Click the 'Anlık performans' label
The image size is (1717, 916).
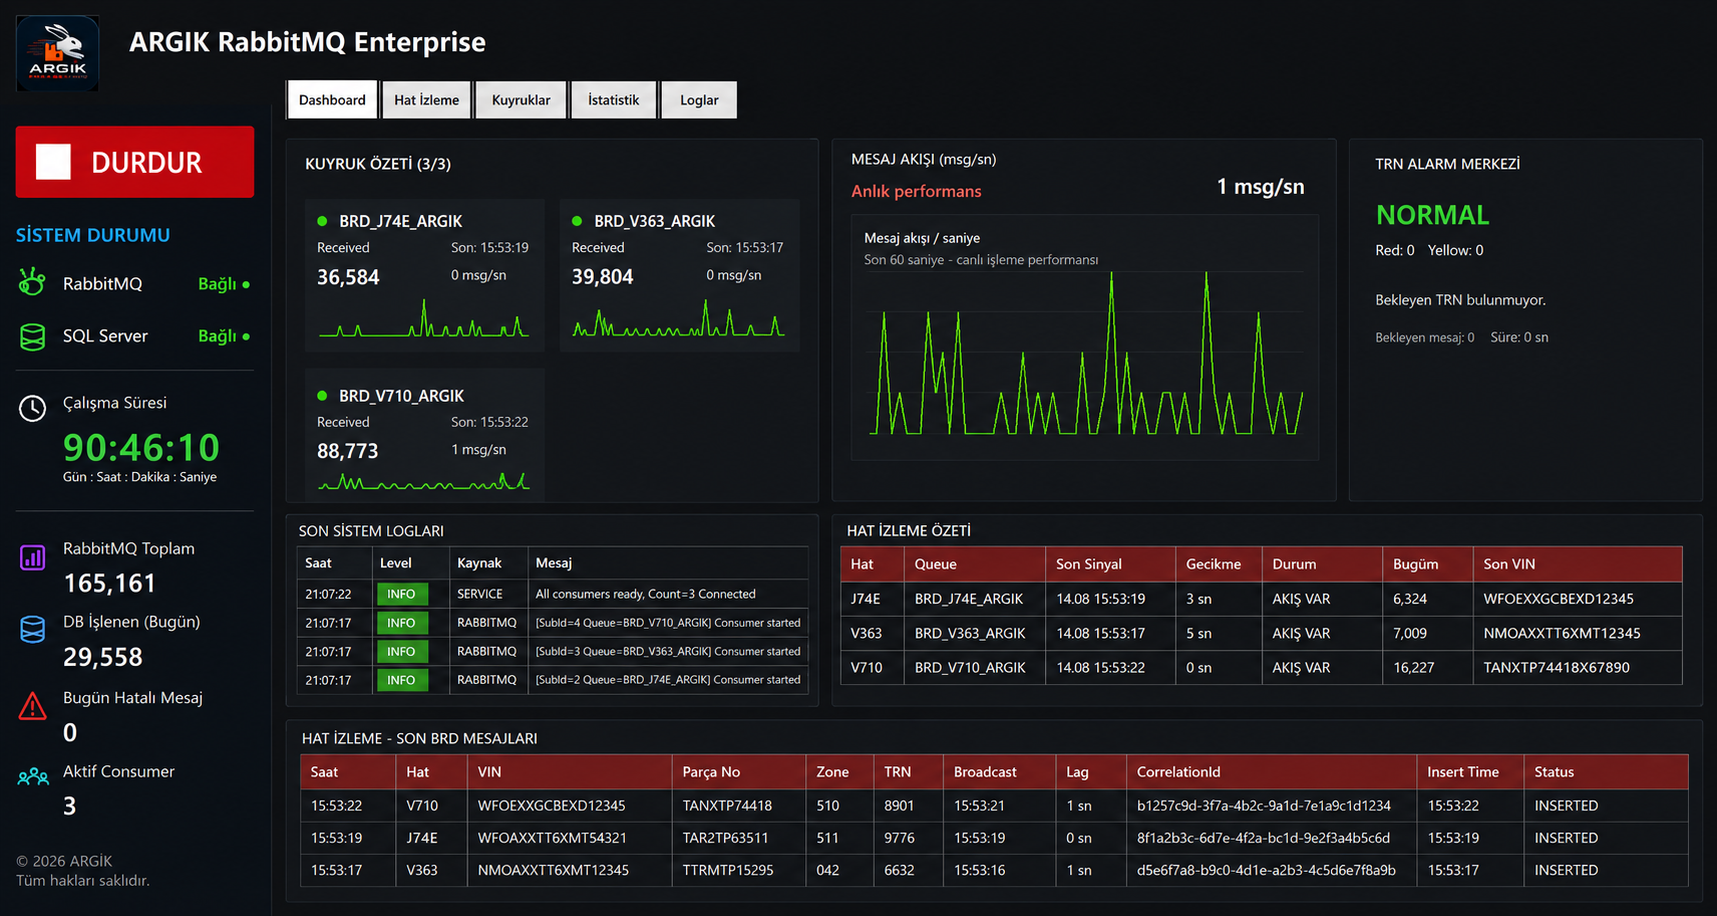coord(916,191)
